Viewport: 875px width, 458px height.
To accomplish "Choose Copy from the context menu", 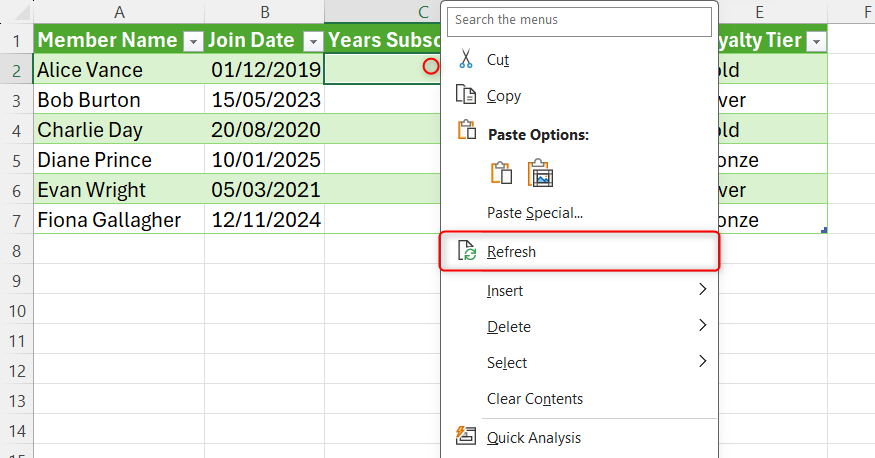I will [579, 95].
